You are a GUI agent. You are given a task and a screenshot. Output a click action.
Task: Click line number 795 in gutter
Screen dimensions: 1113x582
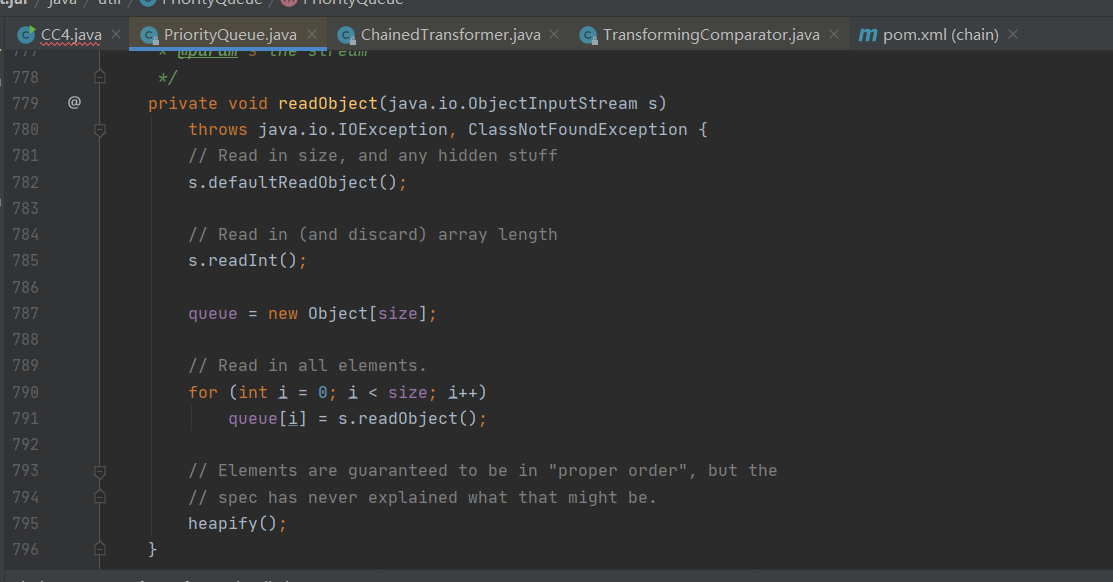click(x=26, y=523)
